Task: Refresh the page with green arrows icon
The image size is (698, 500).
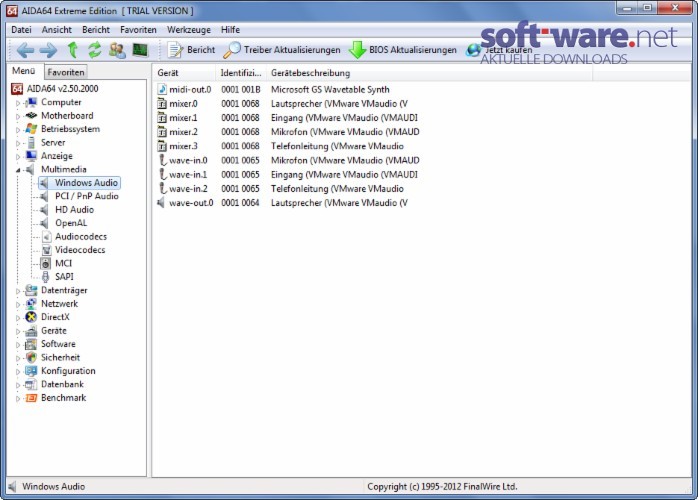Action: click(x=94, y=50)
